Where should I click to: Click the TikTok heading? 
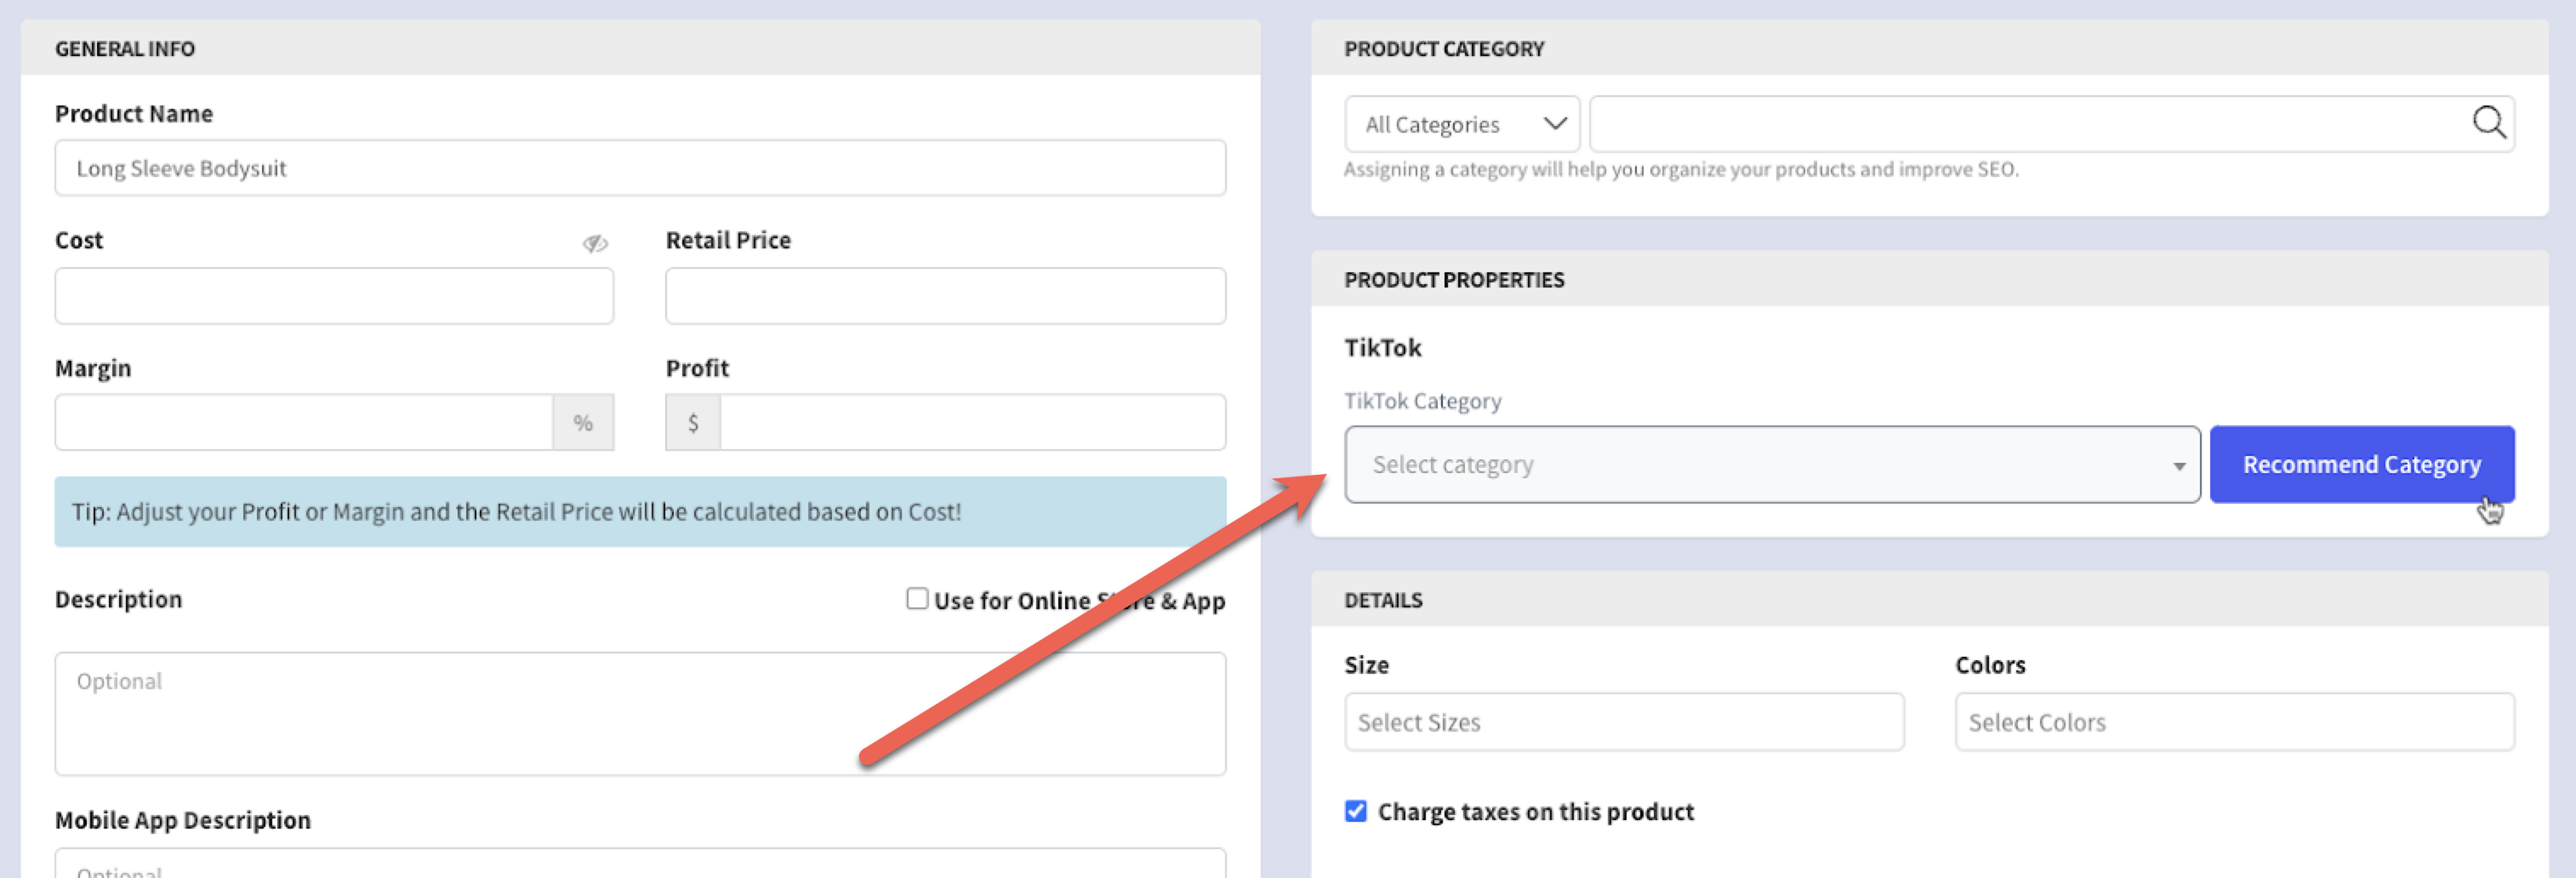click(1382, 348)
